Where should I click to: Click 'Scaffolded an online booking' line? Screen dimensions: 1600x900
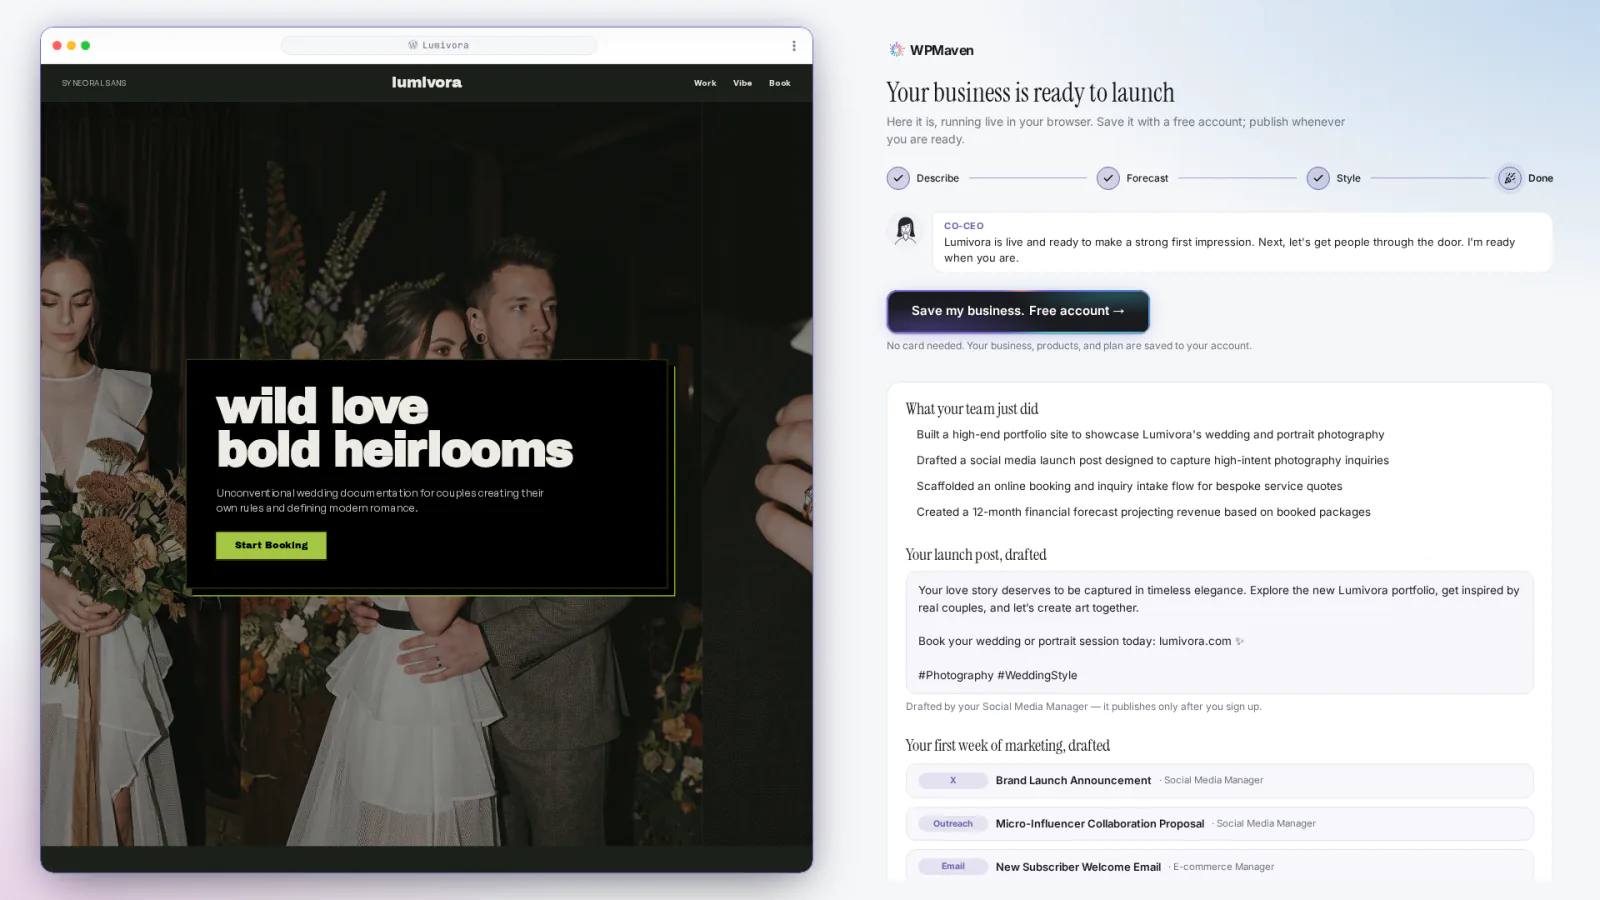(1129, 487)
